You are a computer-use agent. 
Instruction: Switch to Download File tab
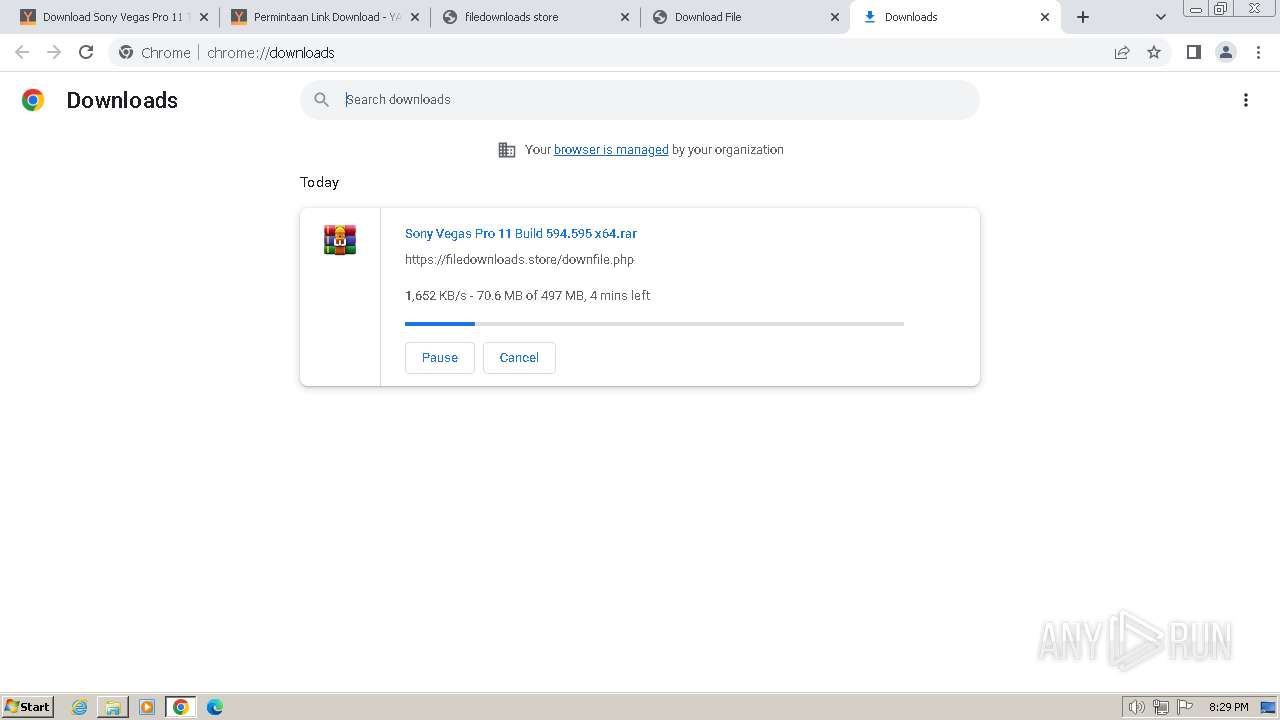tap(745, 17)
